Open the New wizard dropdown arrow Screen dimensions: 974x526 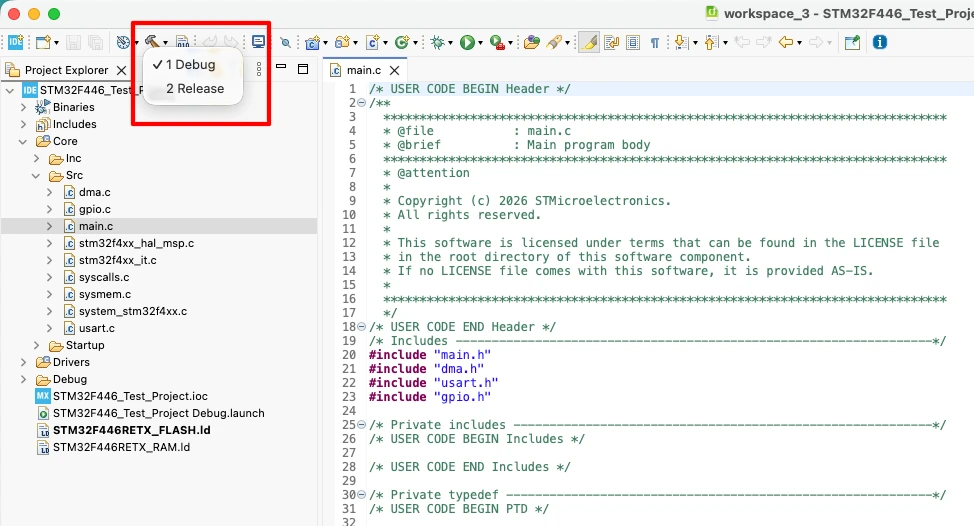[x=57, y=43]
